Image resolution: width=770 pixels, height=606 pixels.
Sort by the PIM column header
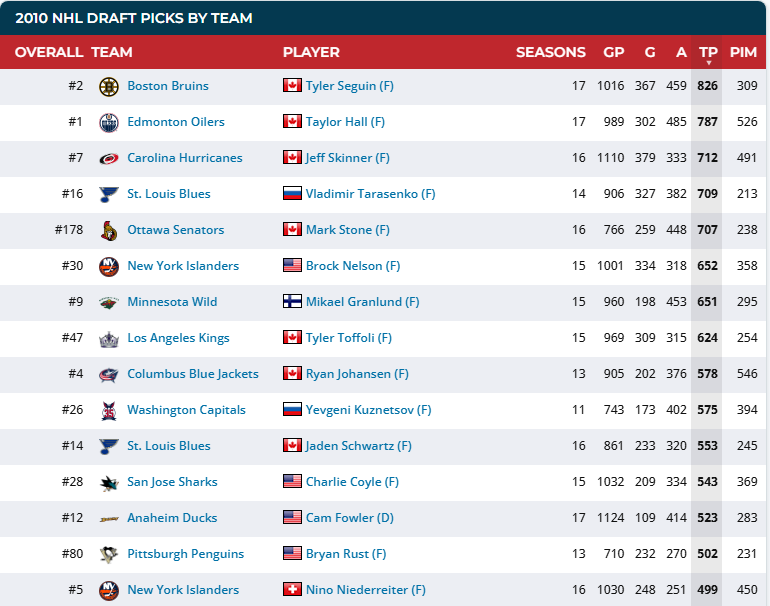(x=743, y=52)
